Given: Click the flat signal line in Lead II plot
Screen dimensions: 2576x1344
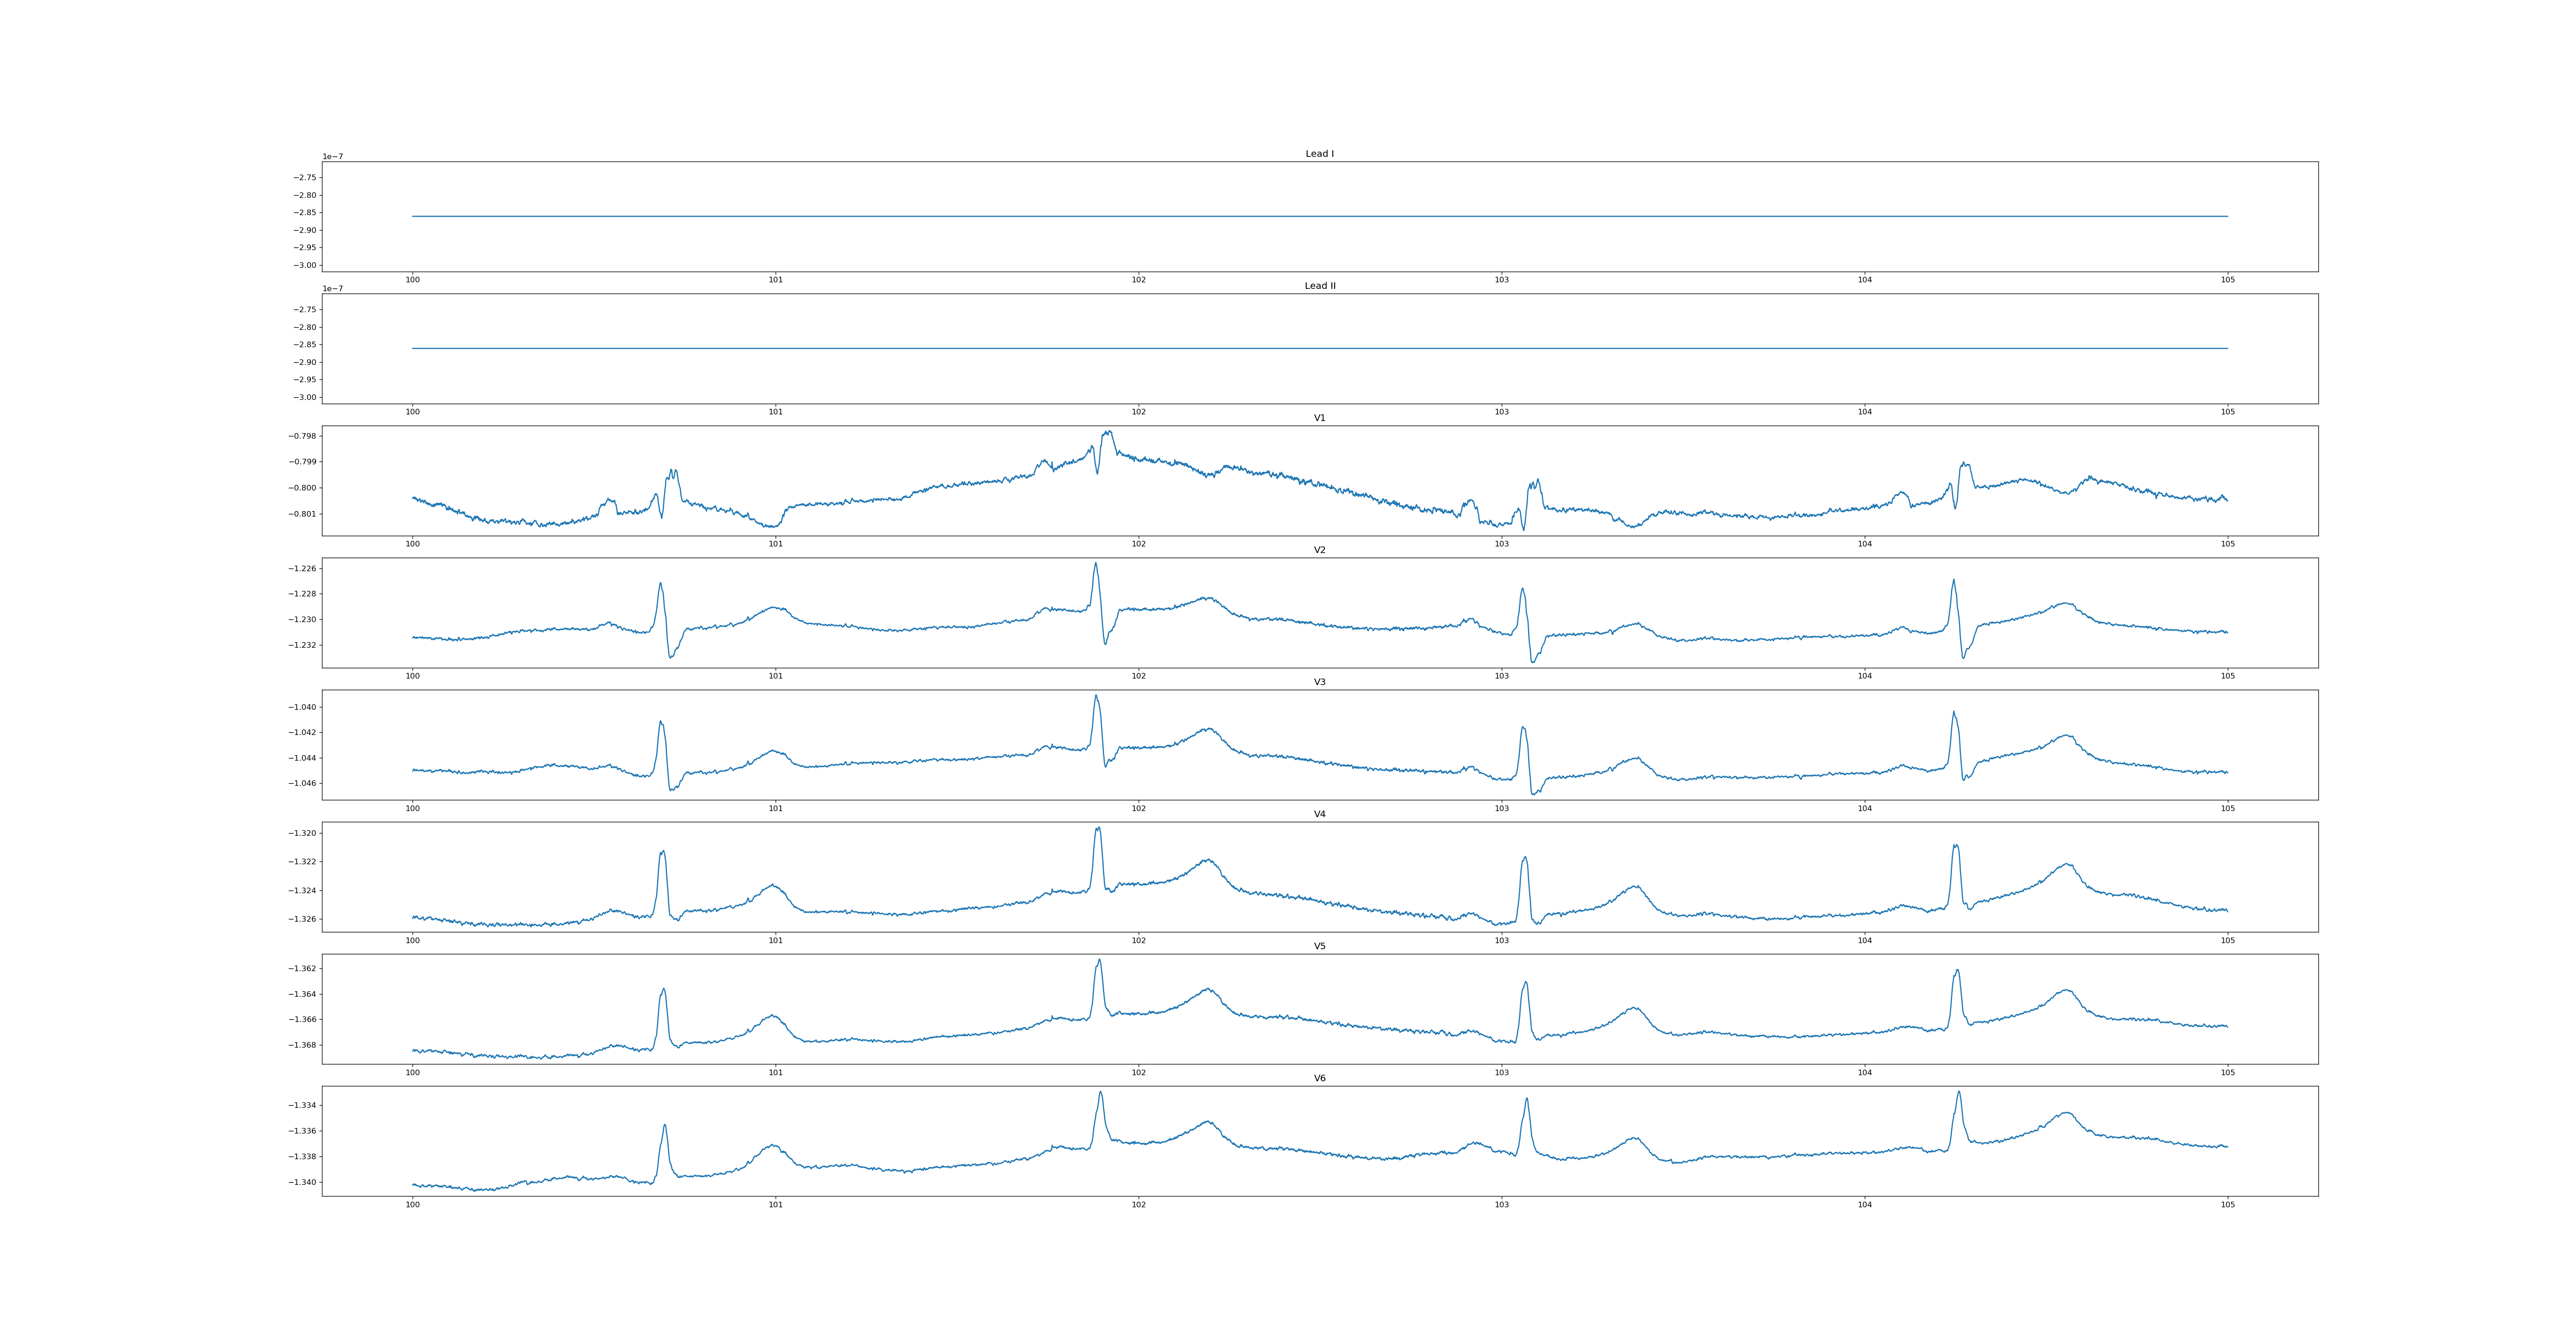Looking at the screenshot, I should click(x=1320, y=348).
